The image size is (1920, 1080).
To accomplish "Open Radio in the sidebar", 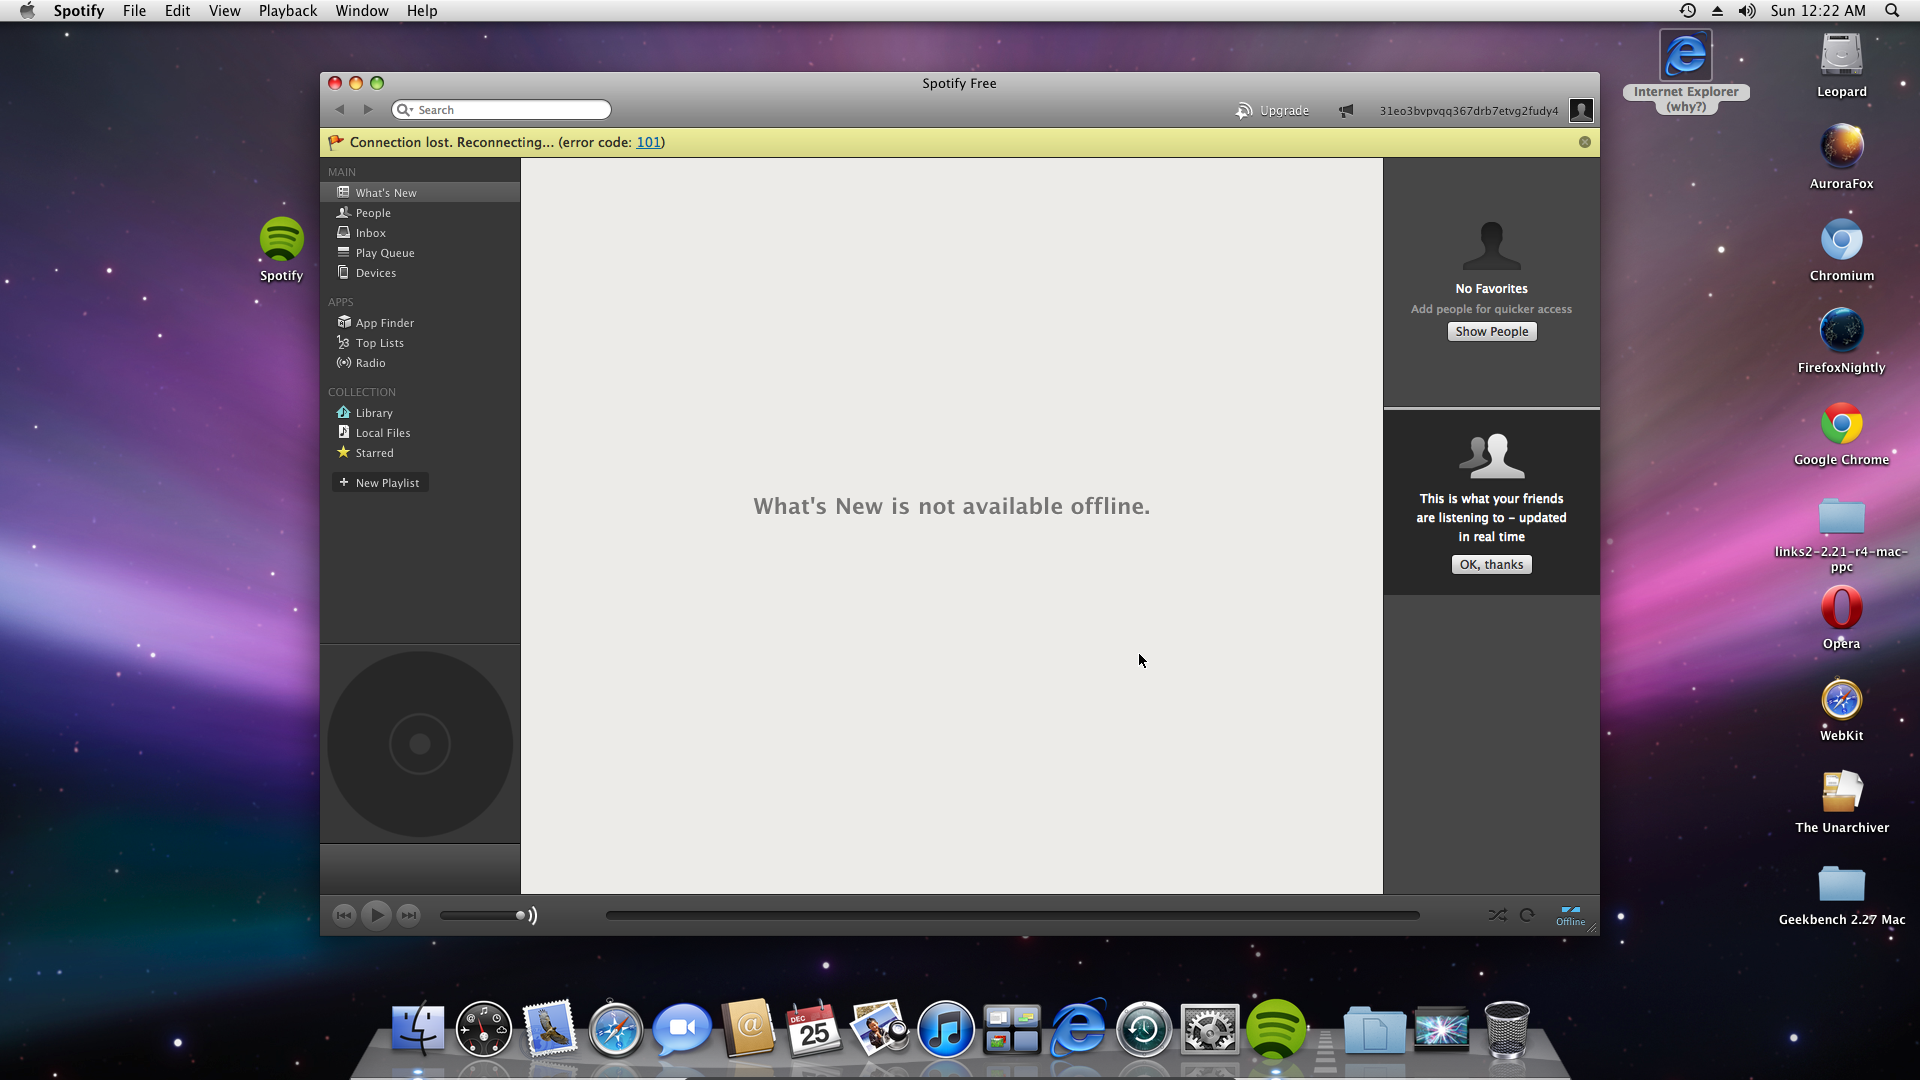I will click(x=370, y=363).
